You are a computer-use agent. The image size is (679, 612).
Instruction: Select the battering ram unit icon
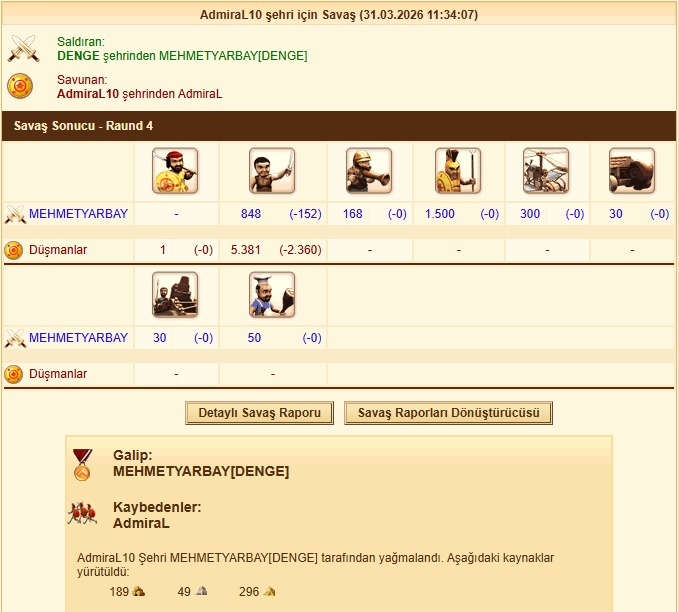pos(632,171)
